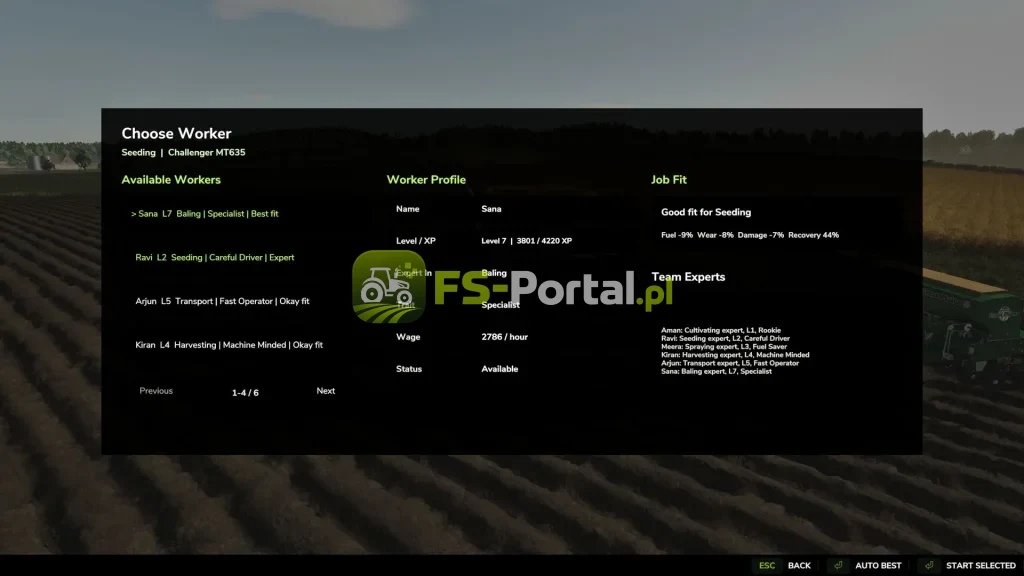Click the Name value Sana
Screen dimensions: 1024x576
pyautogui.click(x=491, y=209)
